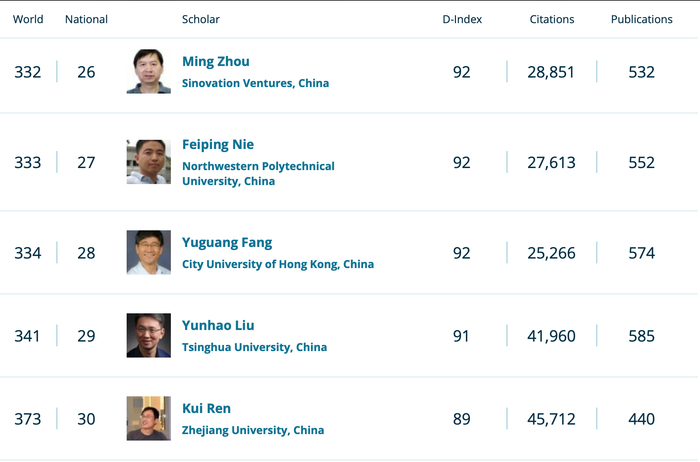Click the National rank column header
This screenshot has width=700, height=462.
[86, 19]
